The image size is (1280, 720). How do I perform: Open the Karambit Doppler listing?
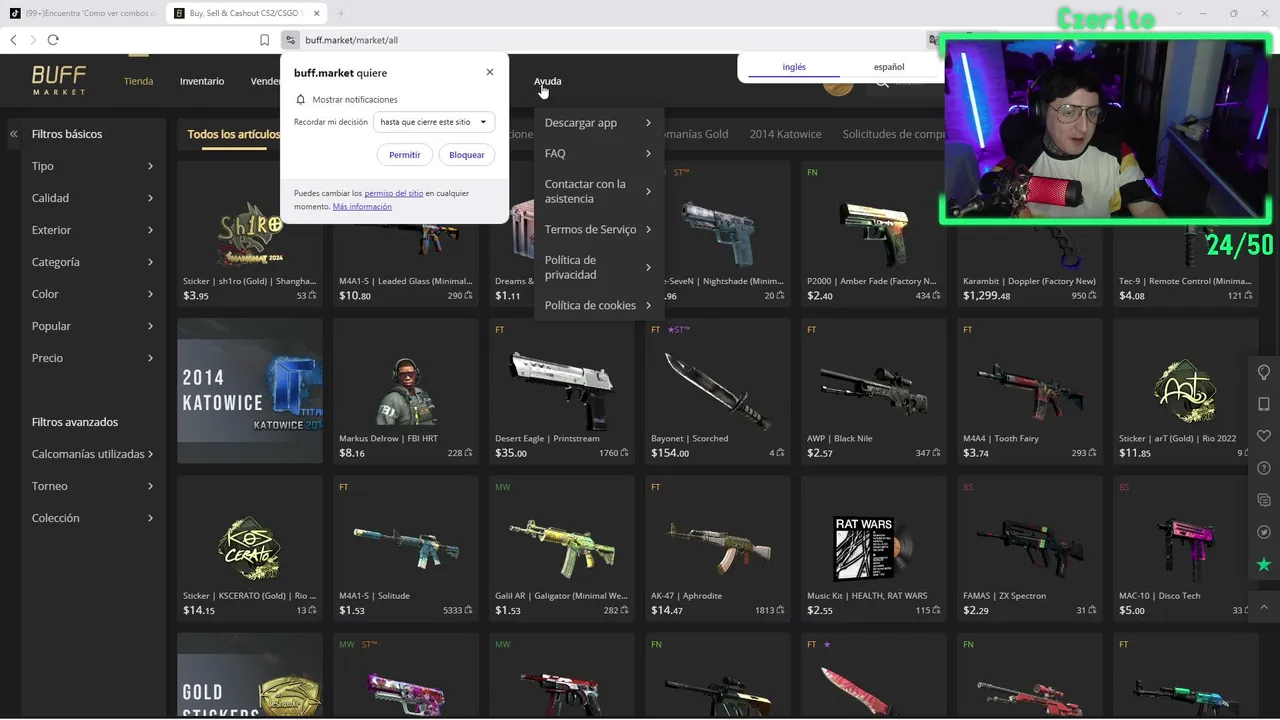click(x=1030, y=234)
